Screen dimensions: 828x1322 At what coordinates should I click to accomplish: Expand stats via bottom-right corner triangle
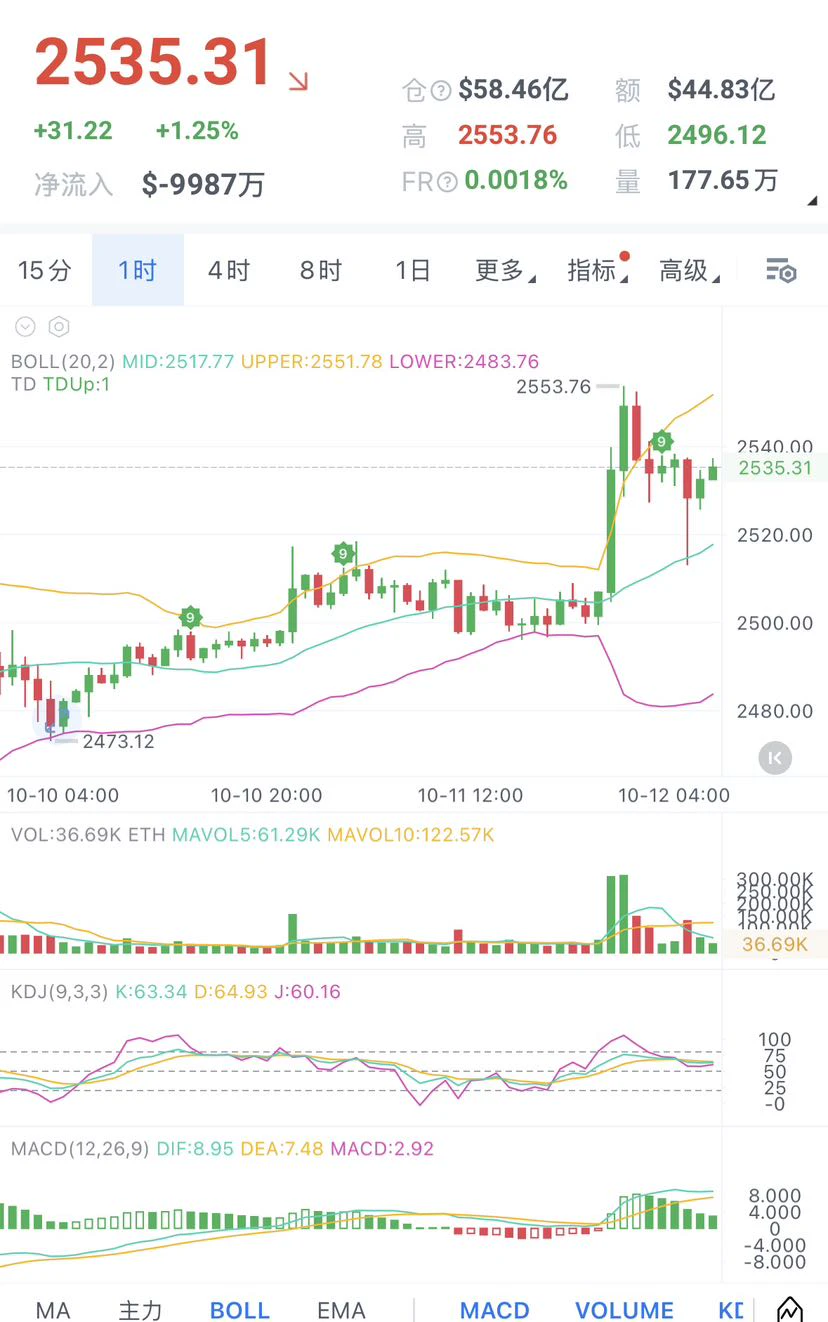click(x=812, y=201)
